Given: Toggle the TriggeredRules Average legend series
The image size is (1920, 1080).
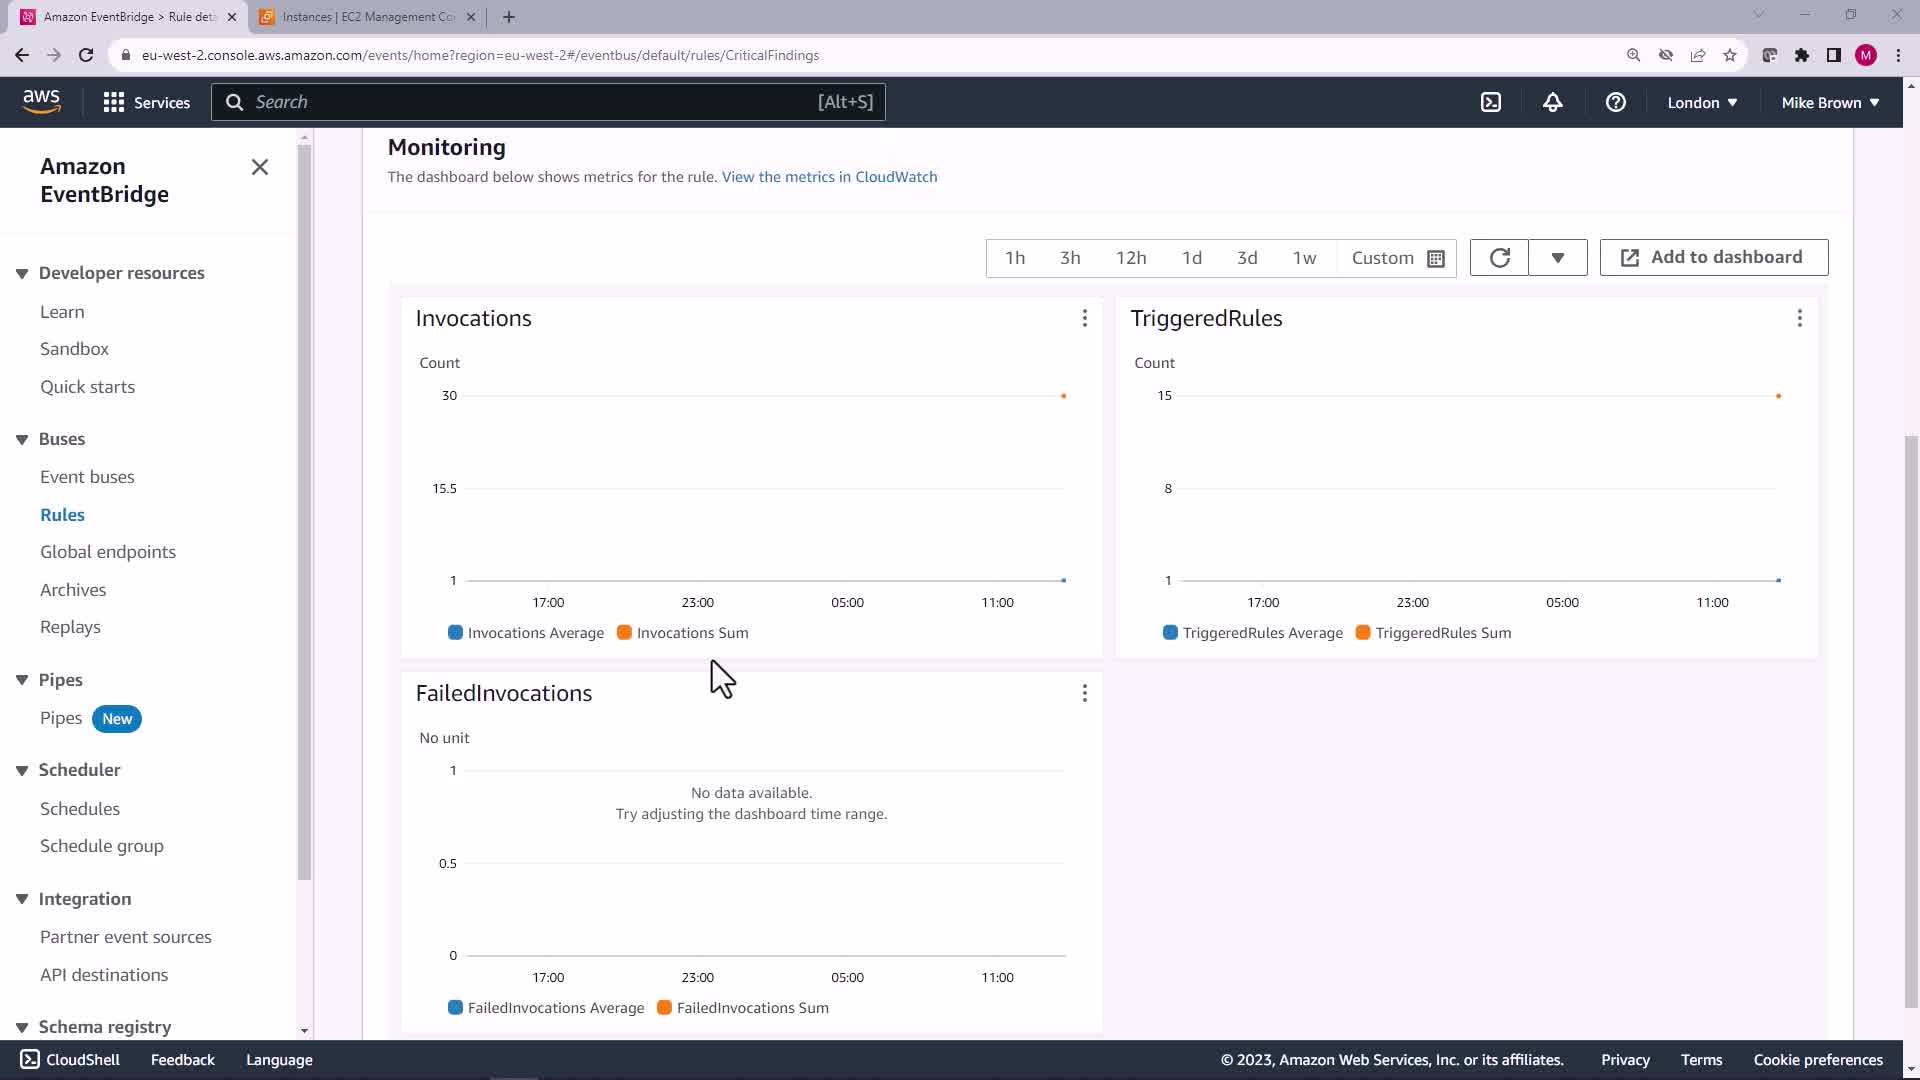Looking at the screenshot, I should (1253, 633).
